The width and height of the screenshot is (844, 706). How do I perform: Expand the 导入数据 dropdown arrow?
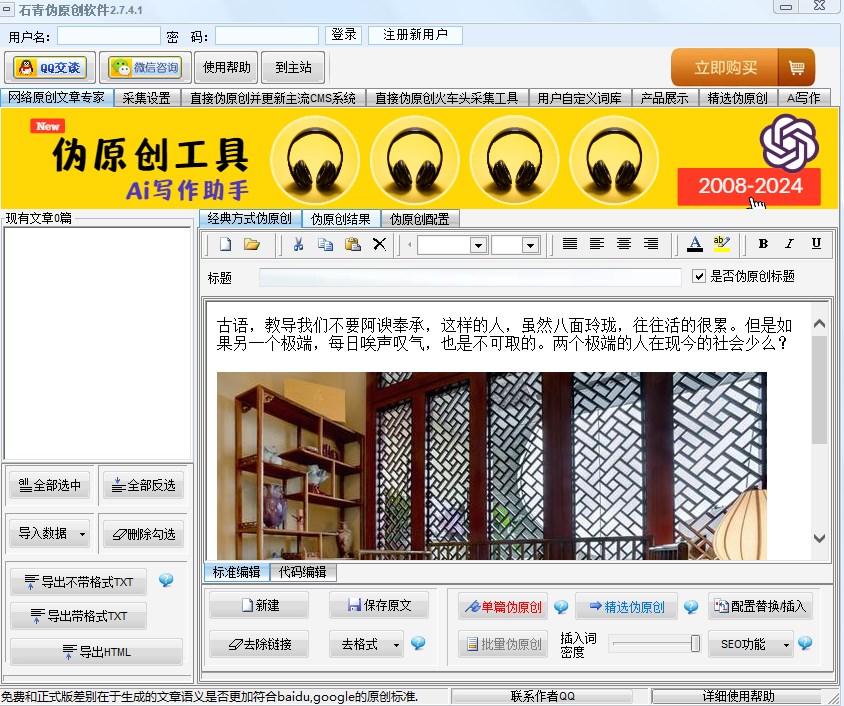[82, 534]
